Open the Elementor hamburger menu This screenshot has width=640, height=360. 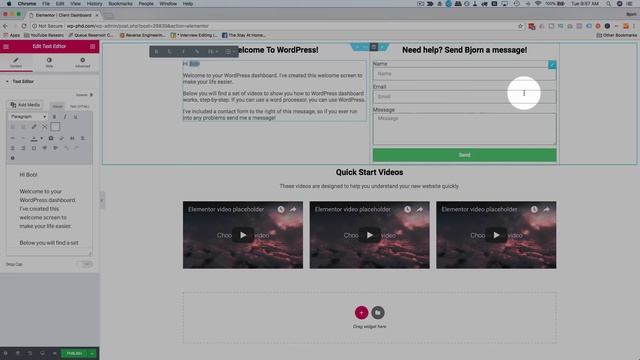(6, 47)
